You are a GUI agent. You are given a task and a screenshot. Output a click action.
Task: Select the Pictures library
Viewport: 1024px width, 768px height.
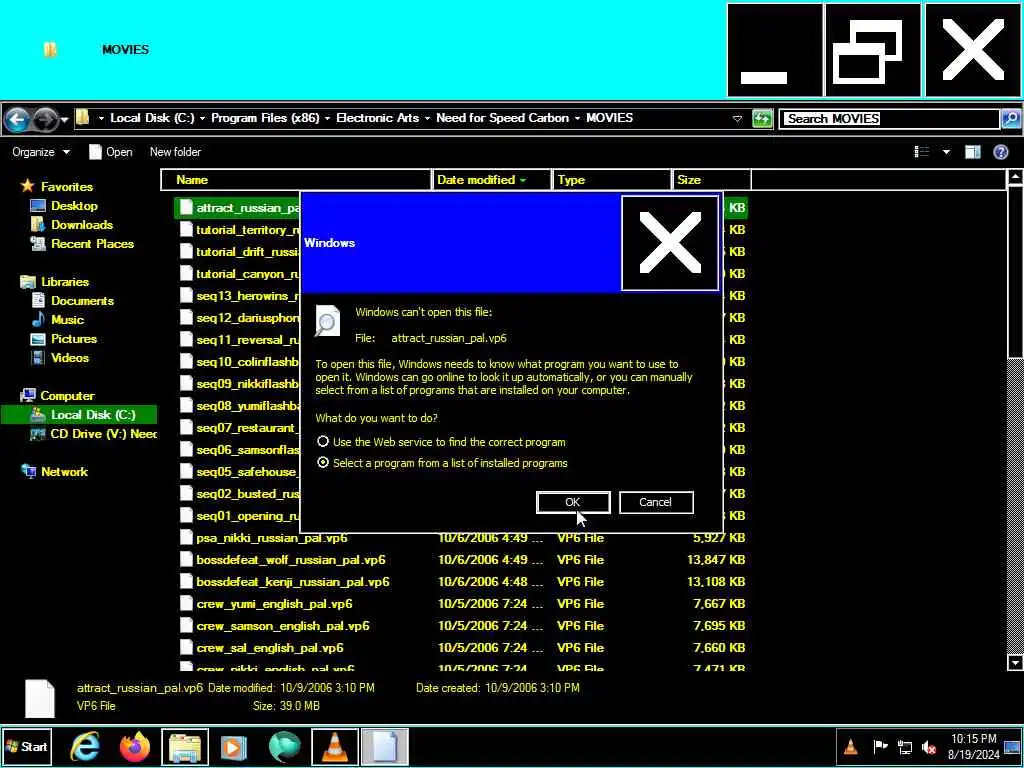(74, 339)
